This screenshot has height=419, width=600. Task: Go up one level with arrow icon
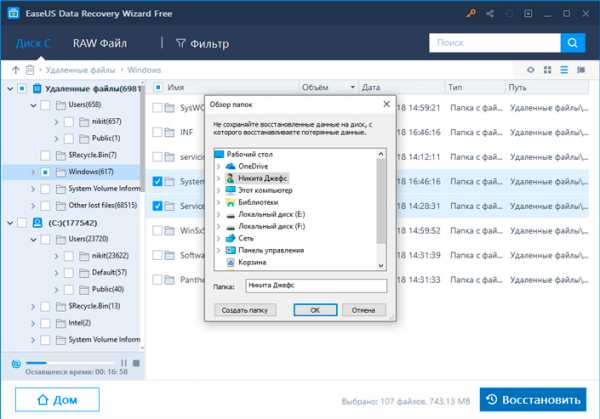tap(15, 70)
